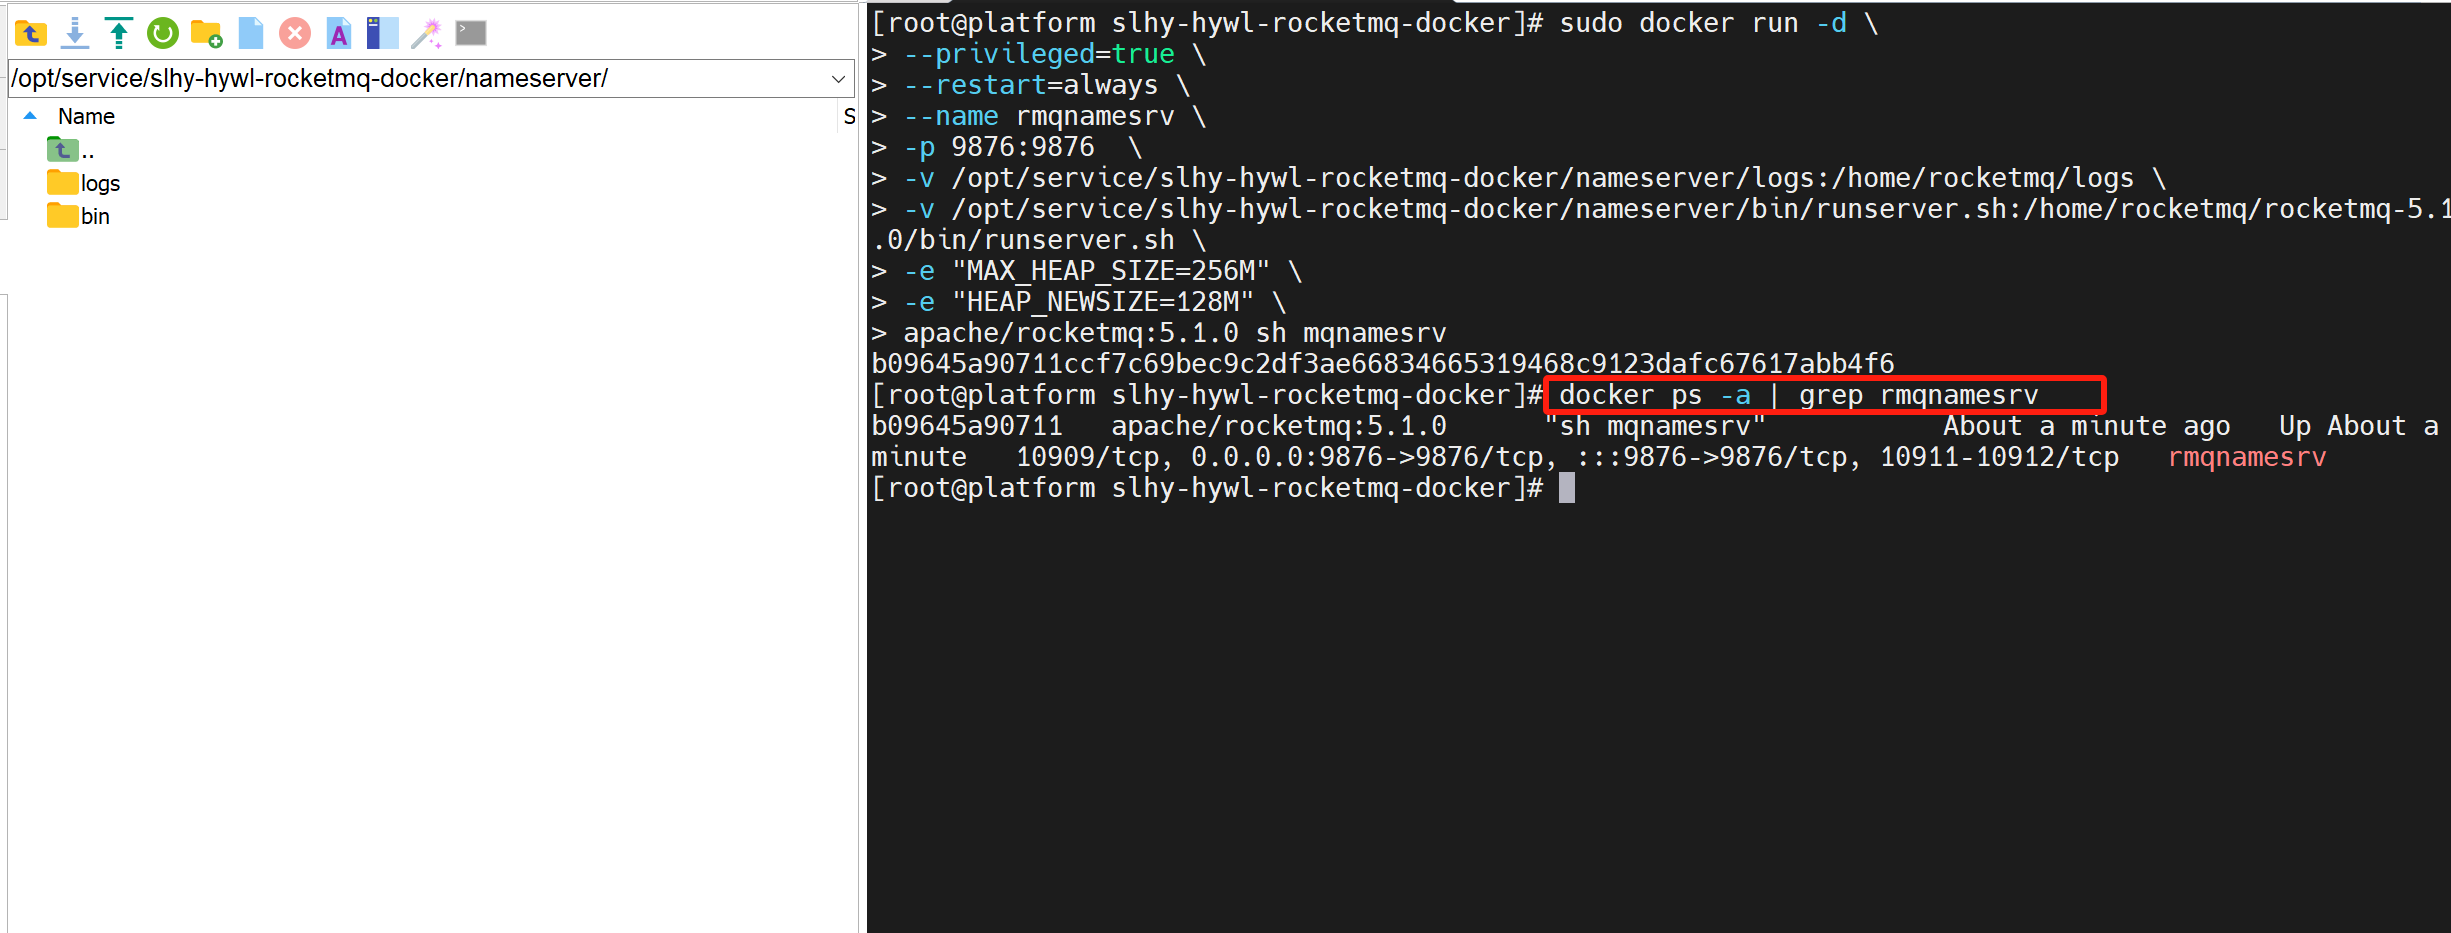This screenshot has height=933, width=2451.
Task: Click the blue panel layout icon
Action: [382, 34]
